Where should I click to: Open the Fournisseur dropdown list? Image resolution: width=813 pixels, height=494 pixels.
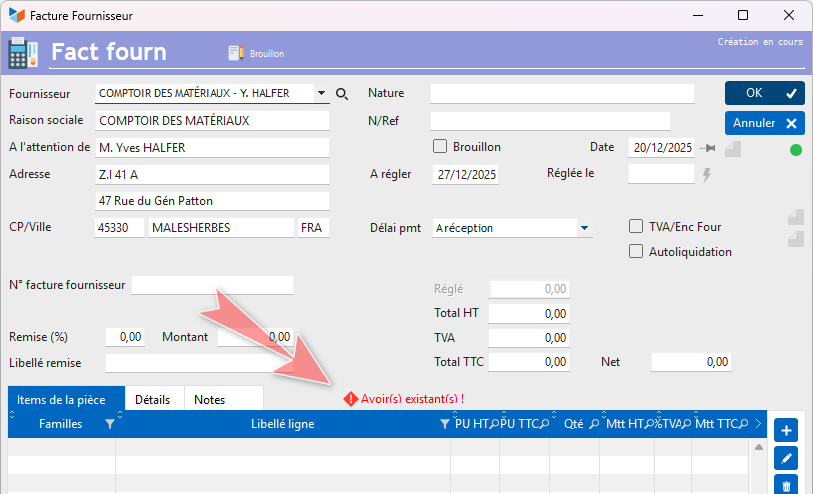(x=321, y=93)
